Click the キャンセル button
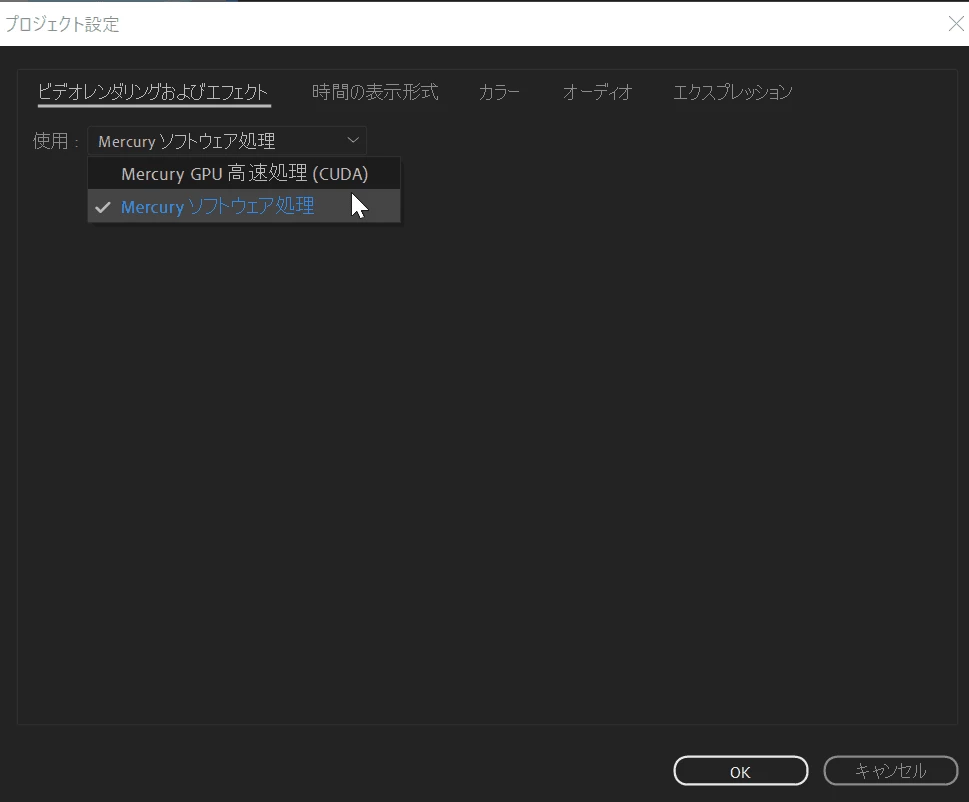 (891, 771)
